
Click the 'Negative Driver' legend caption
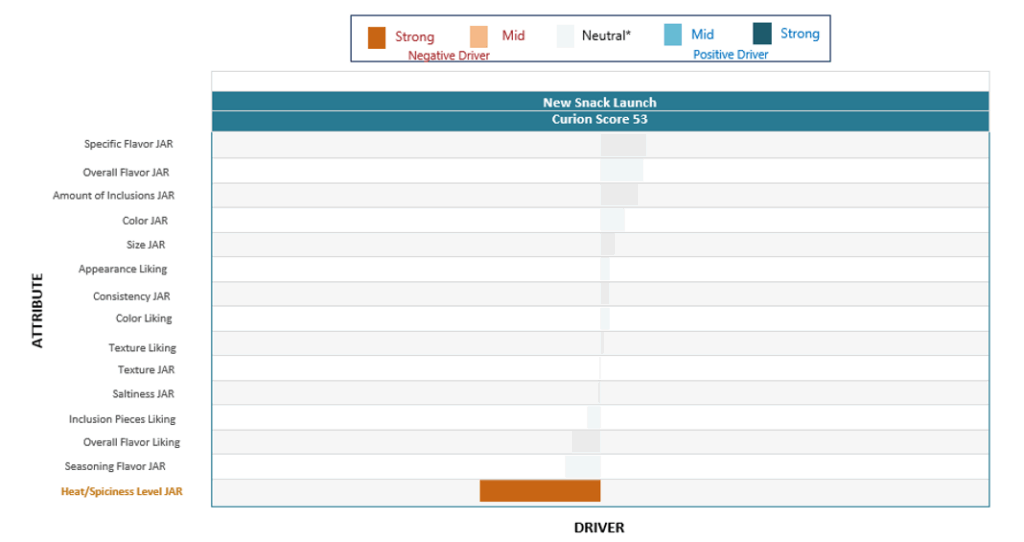[449, 56]
